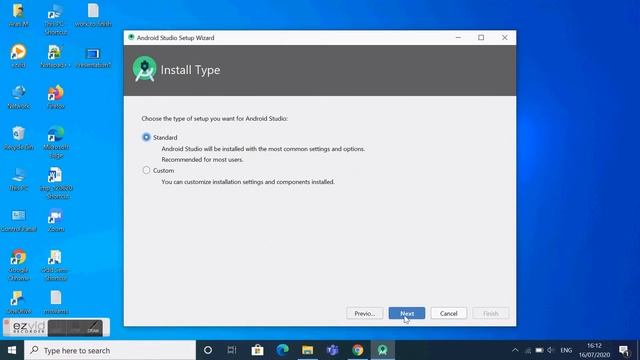
Task: Click the volume speaker icon in tray
Action: point(551,350)
